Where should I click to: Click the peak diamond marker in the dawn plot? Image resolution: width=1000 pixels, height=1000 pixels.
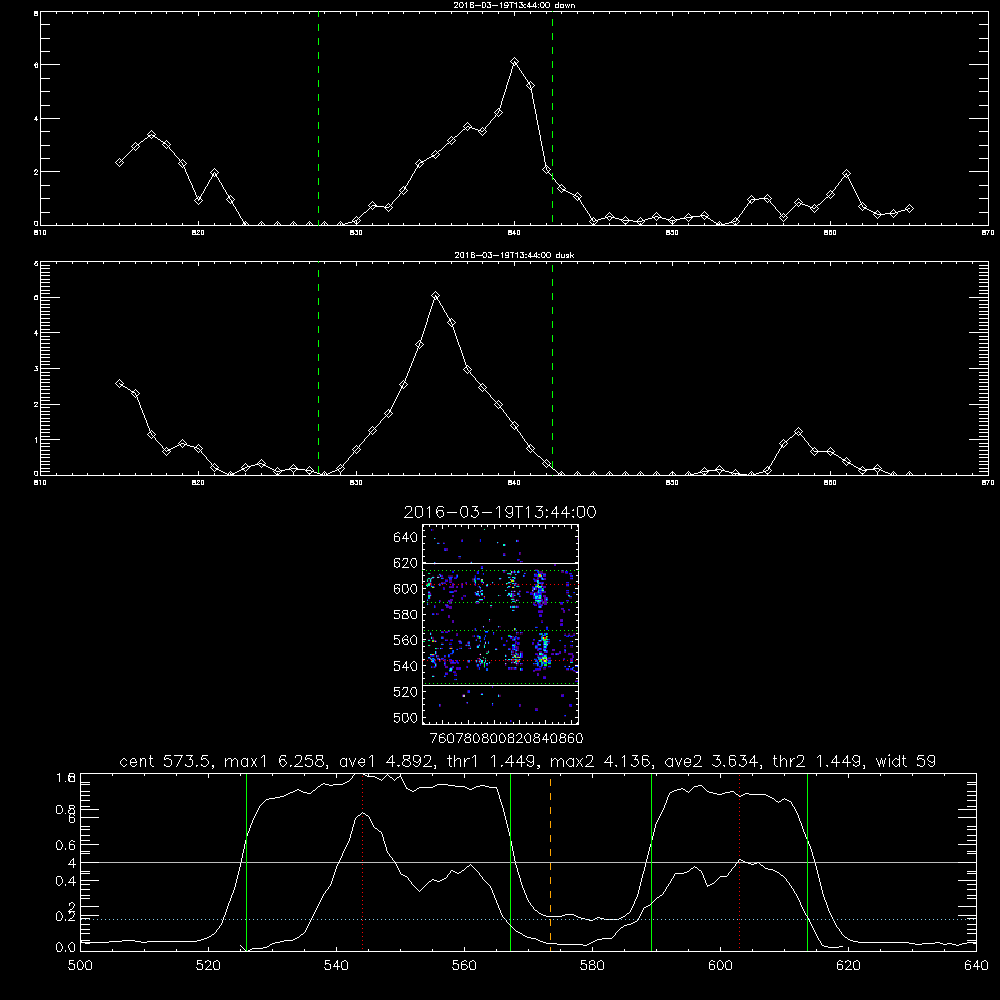[x=515, y=62]
